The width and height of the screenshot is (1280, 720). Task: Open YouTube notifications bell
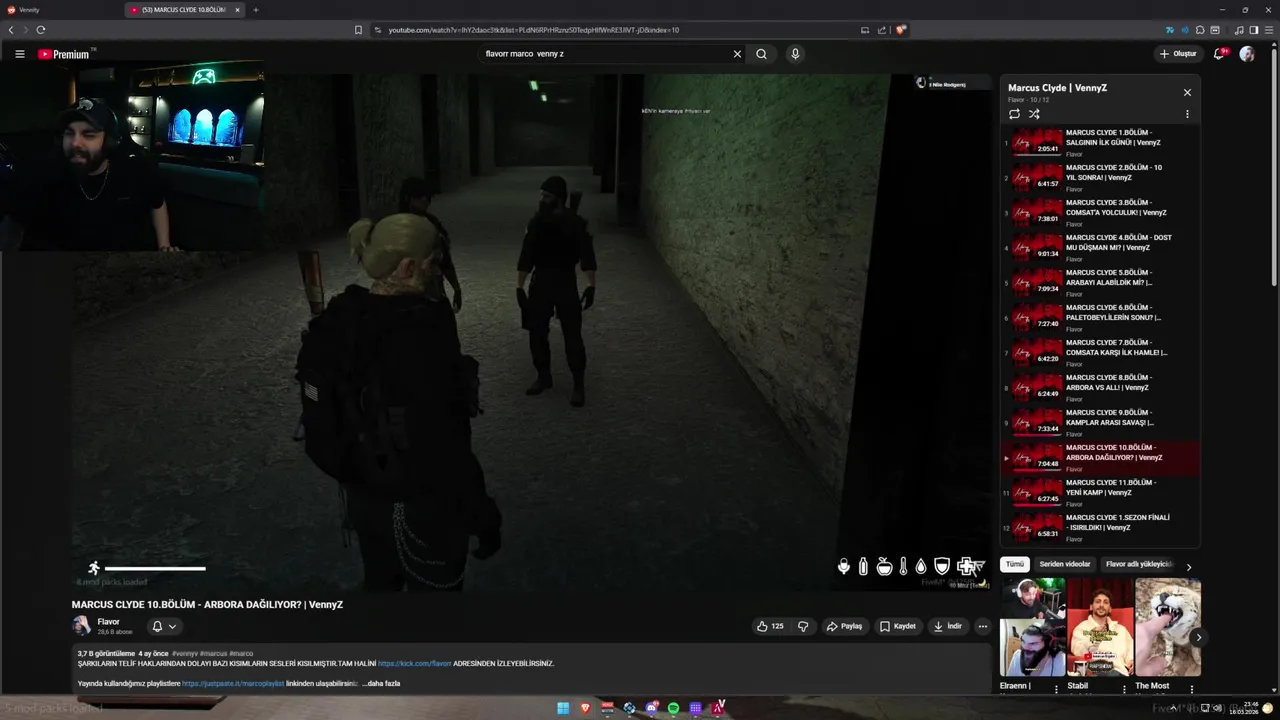(1219, 54)
